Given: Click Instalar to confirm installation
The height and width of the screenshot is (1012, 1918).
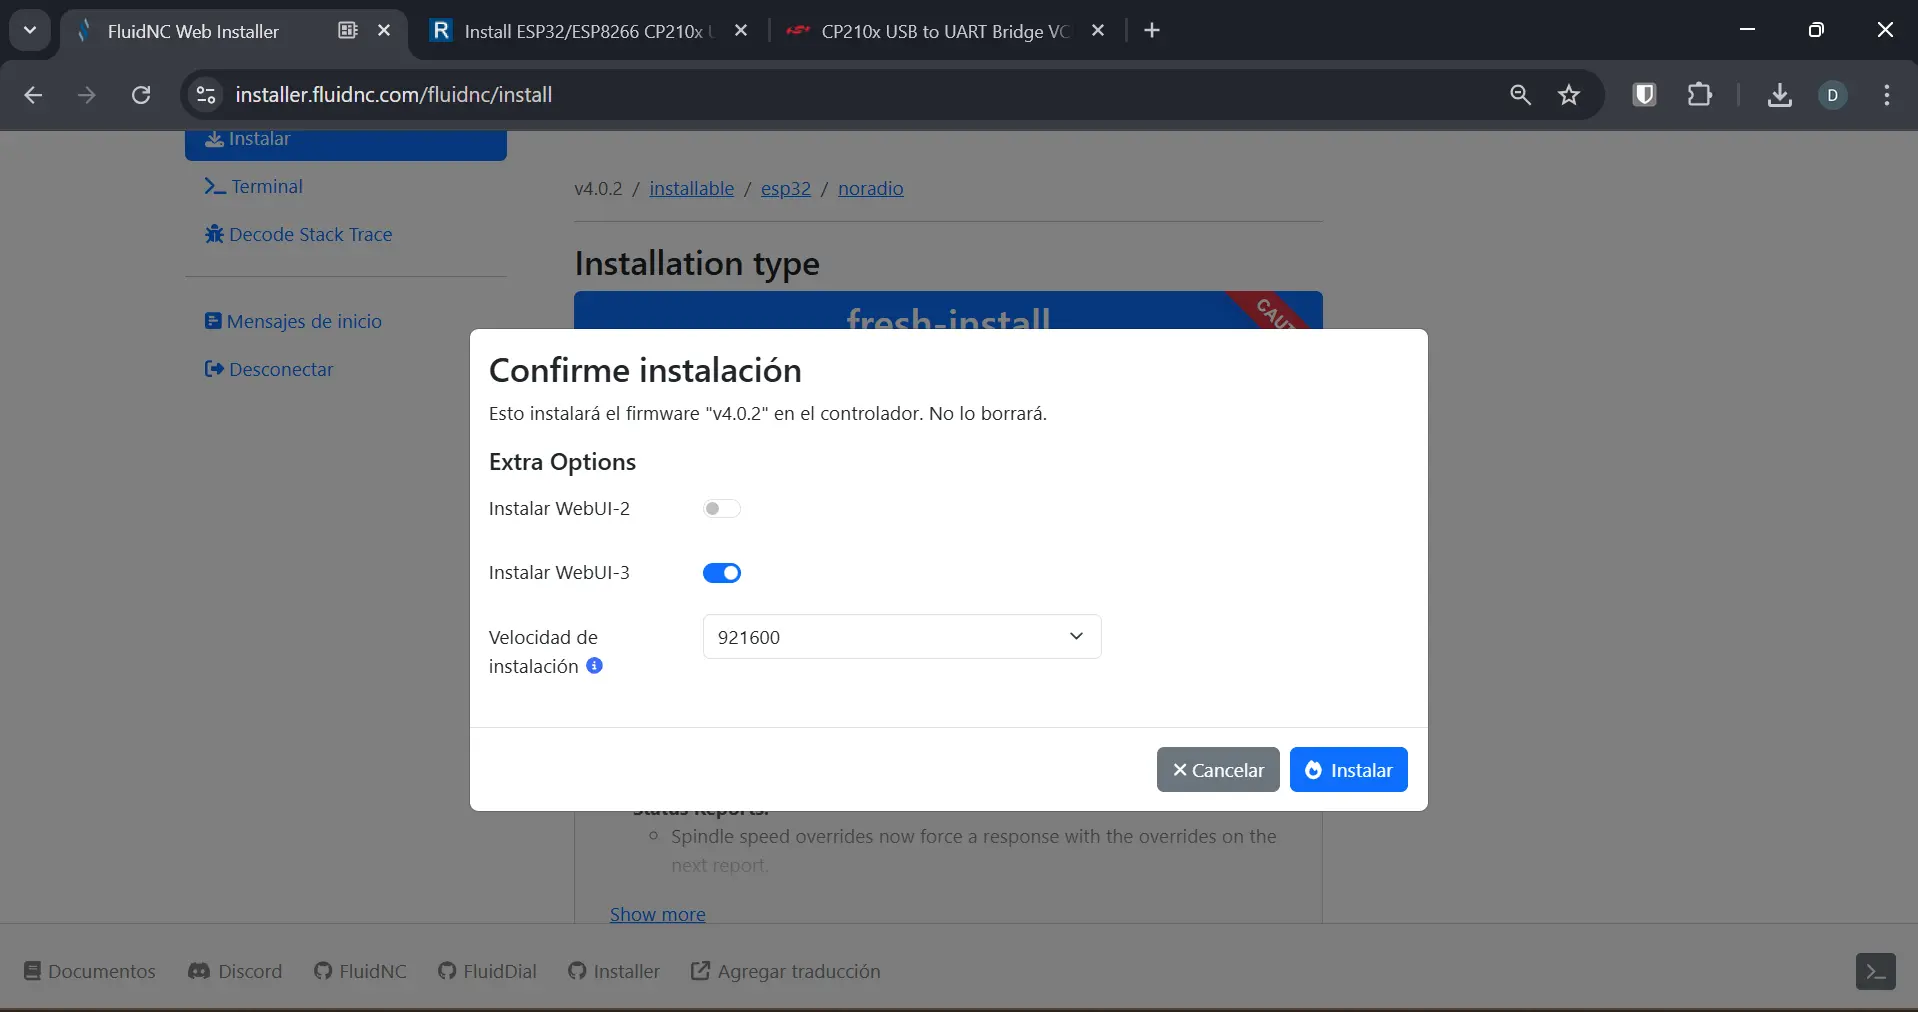Looking at the screenshot, I should [1348, 769].
